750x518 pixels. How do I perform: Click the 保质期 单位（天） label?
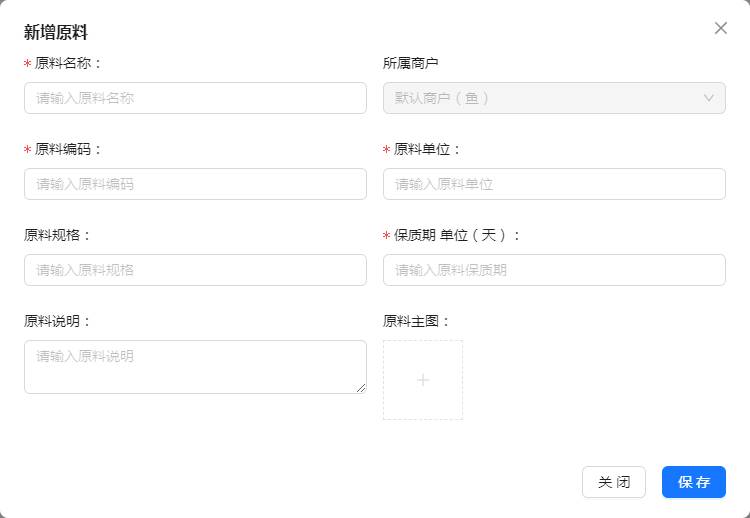(x=456, y=235)
